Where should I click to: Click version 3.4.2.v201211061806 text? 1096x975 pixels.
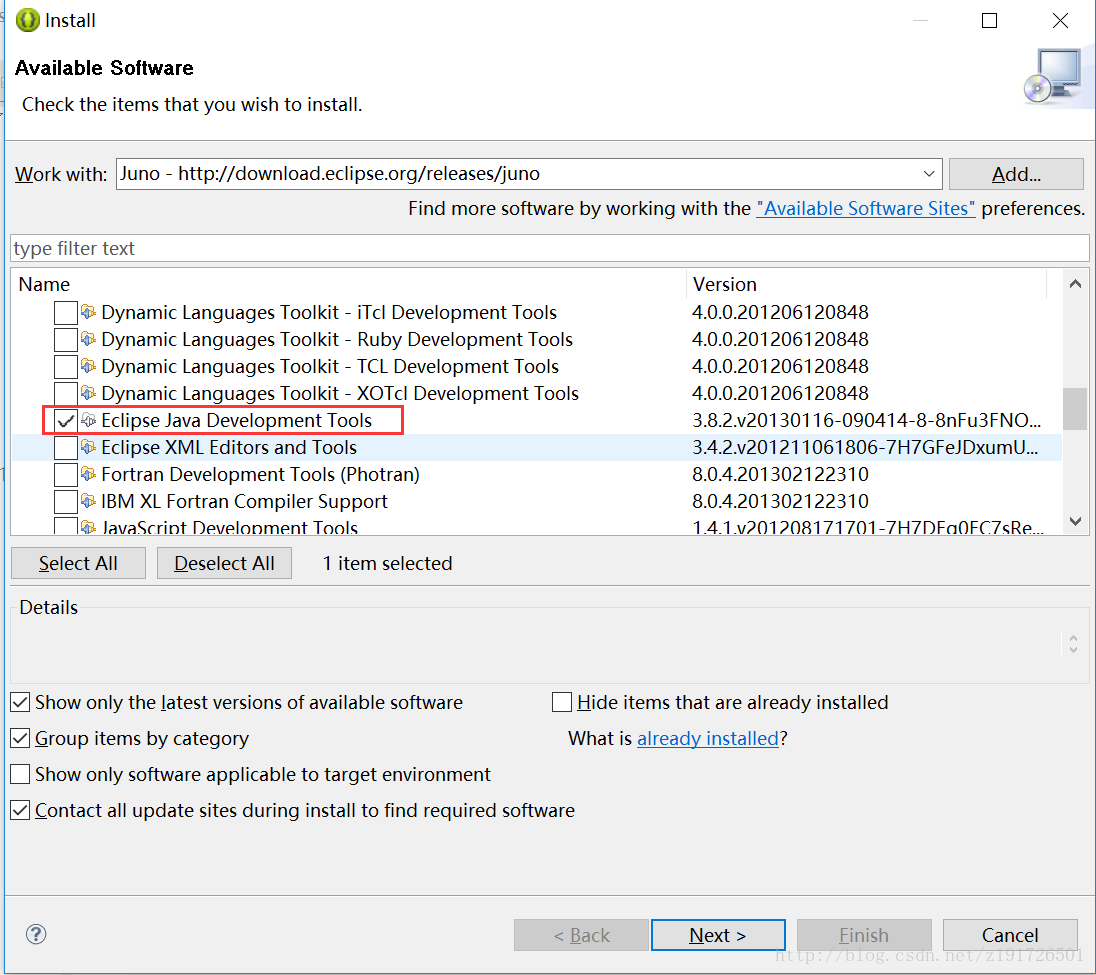coord(865,447)
